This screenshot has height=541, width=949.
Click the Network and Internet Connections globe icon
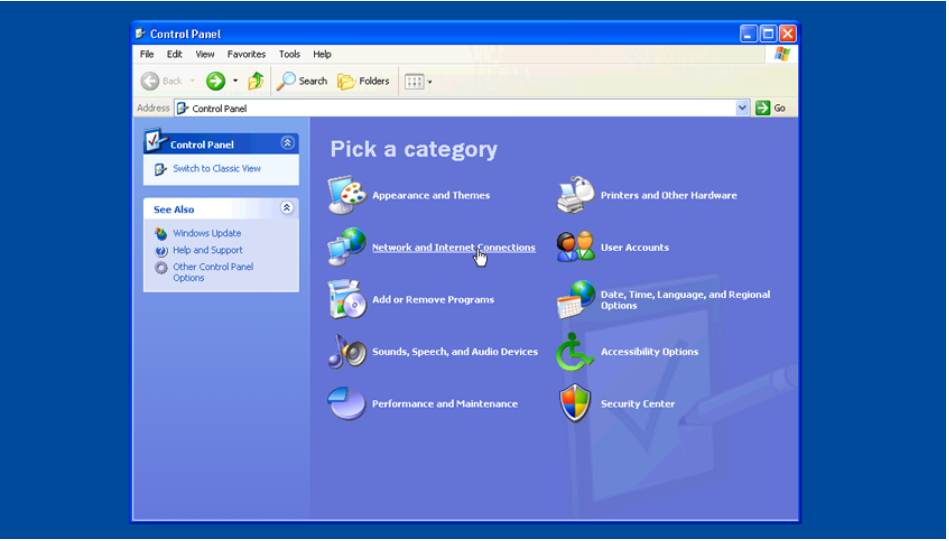pyautogui.click(x=347, y=247)
